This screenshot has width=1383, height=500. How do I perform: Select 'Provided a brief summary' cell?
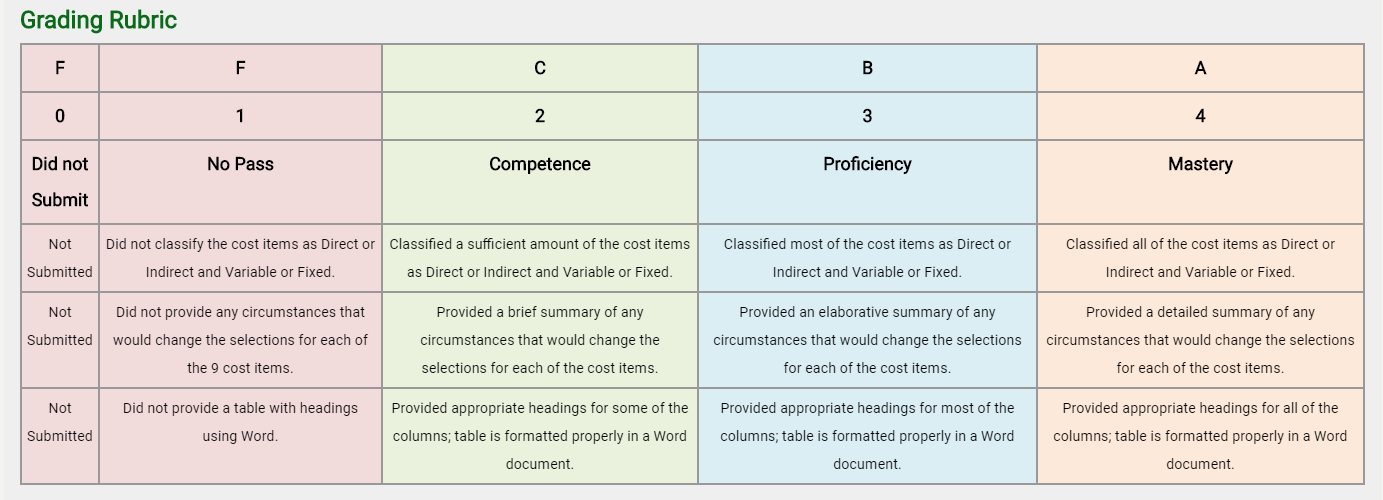pyautogui.click(x=540, y=340)
